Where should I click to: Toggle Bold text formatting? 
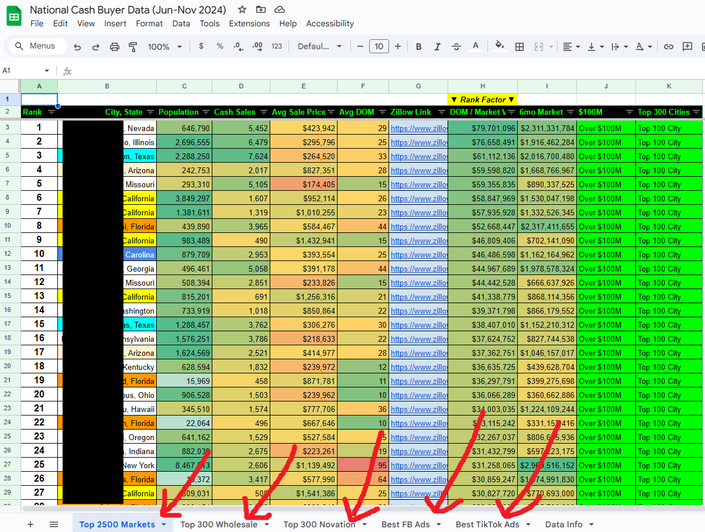[418, 47]
